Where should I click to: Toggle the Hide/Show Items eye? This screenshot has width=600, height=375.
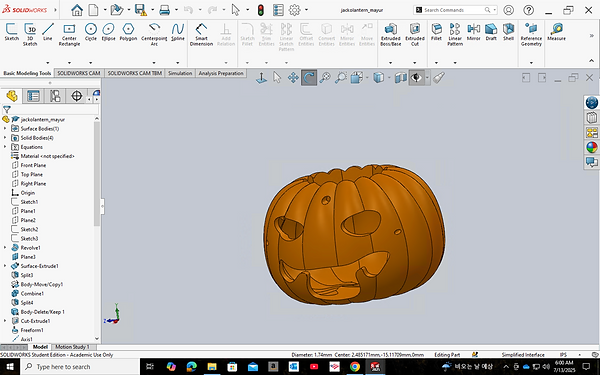416,78
